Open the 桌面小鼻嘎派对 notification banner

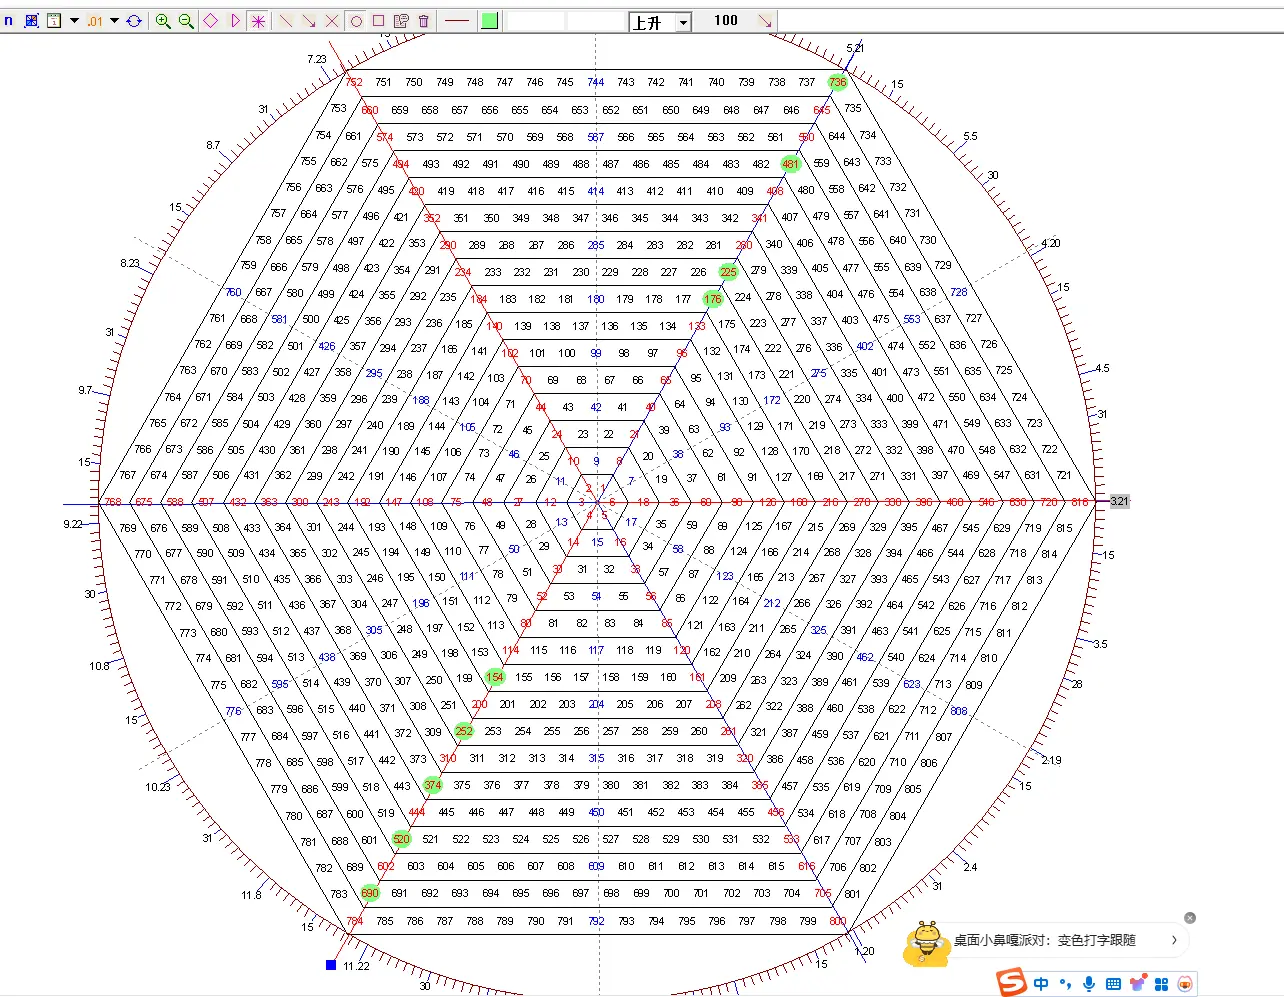coord(1044,940)
